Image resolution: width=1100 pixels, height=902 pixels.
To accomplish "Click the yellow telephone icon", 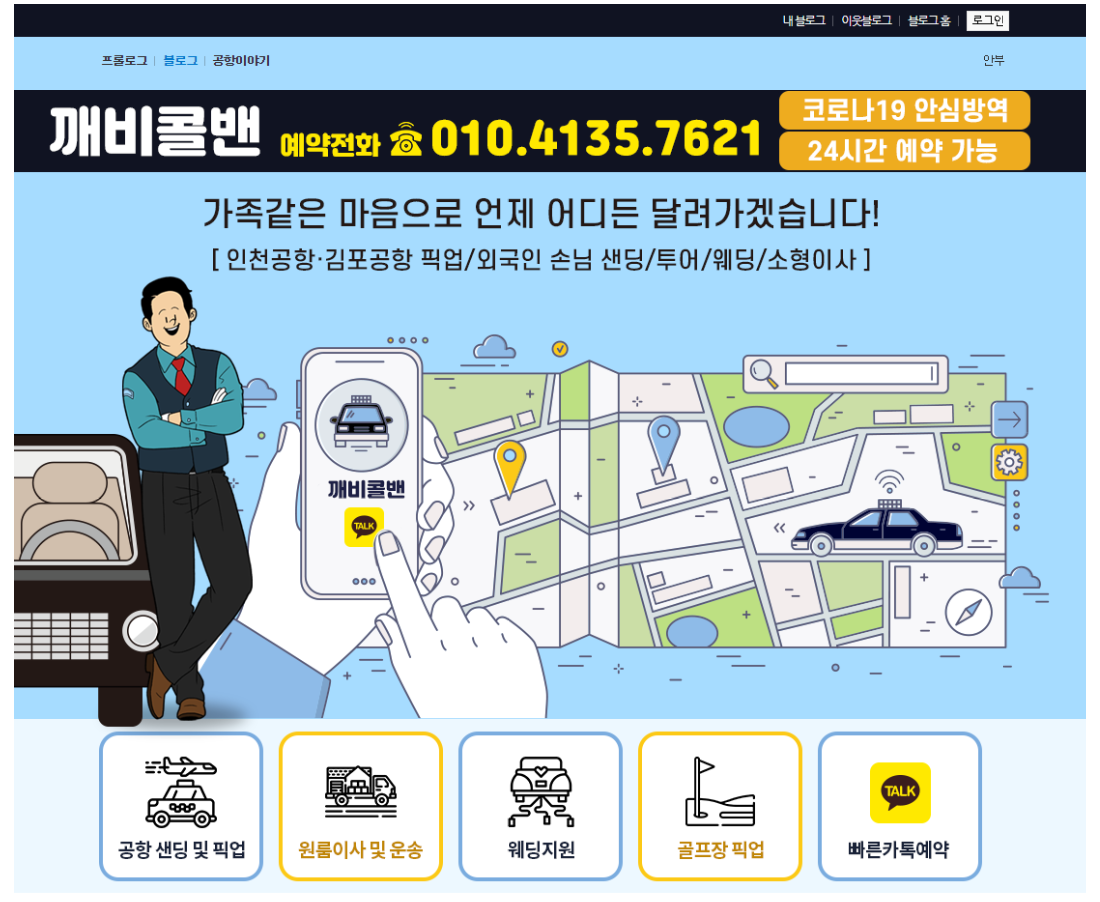I will tap(405, 138).
